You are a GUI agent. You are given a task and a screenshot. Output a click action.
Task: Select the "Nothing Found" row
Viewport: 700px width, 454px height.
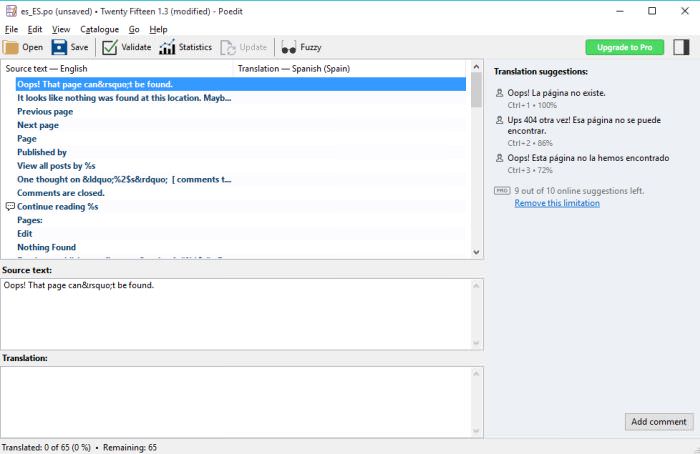pyautogui.click(x=241, y=247)
